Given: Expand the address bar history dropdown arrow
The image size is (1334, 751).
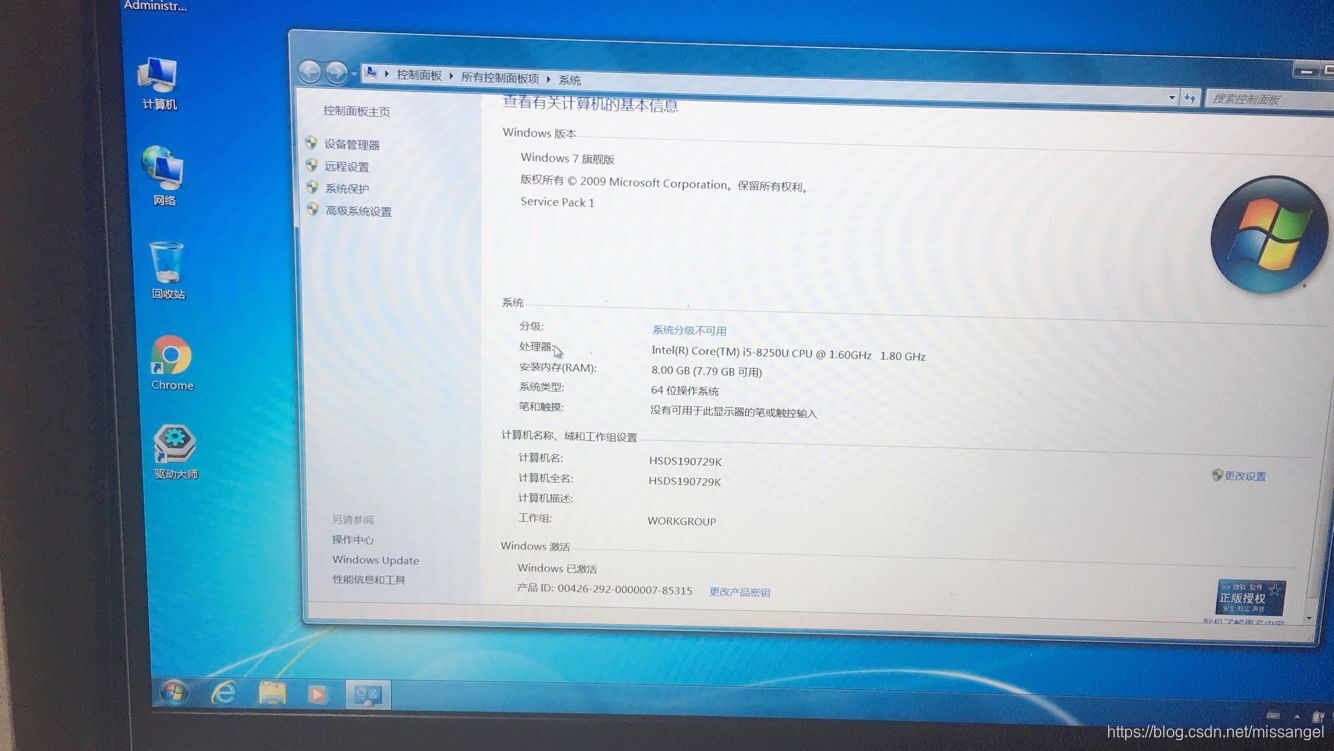Looking at the screenshot, I should [x=1171, y=97].
